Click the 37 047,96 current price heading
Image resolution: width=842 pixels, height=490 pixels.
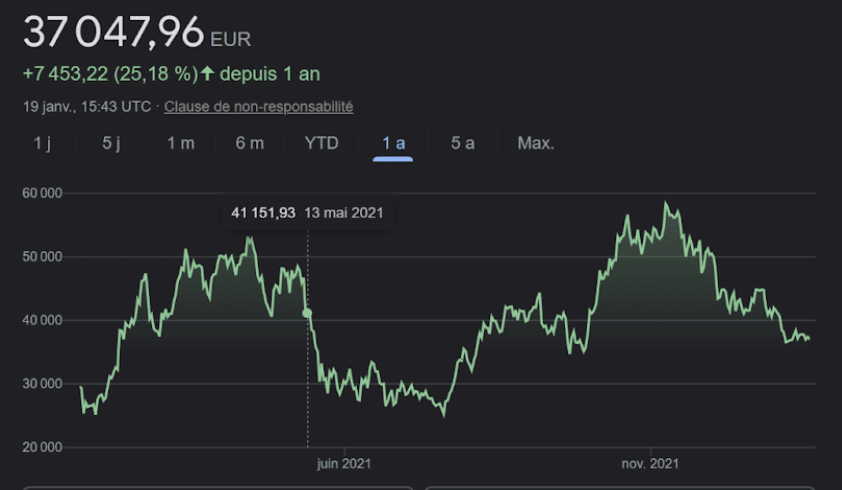(x=113, y=32)
